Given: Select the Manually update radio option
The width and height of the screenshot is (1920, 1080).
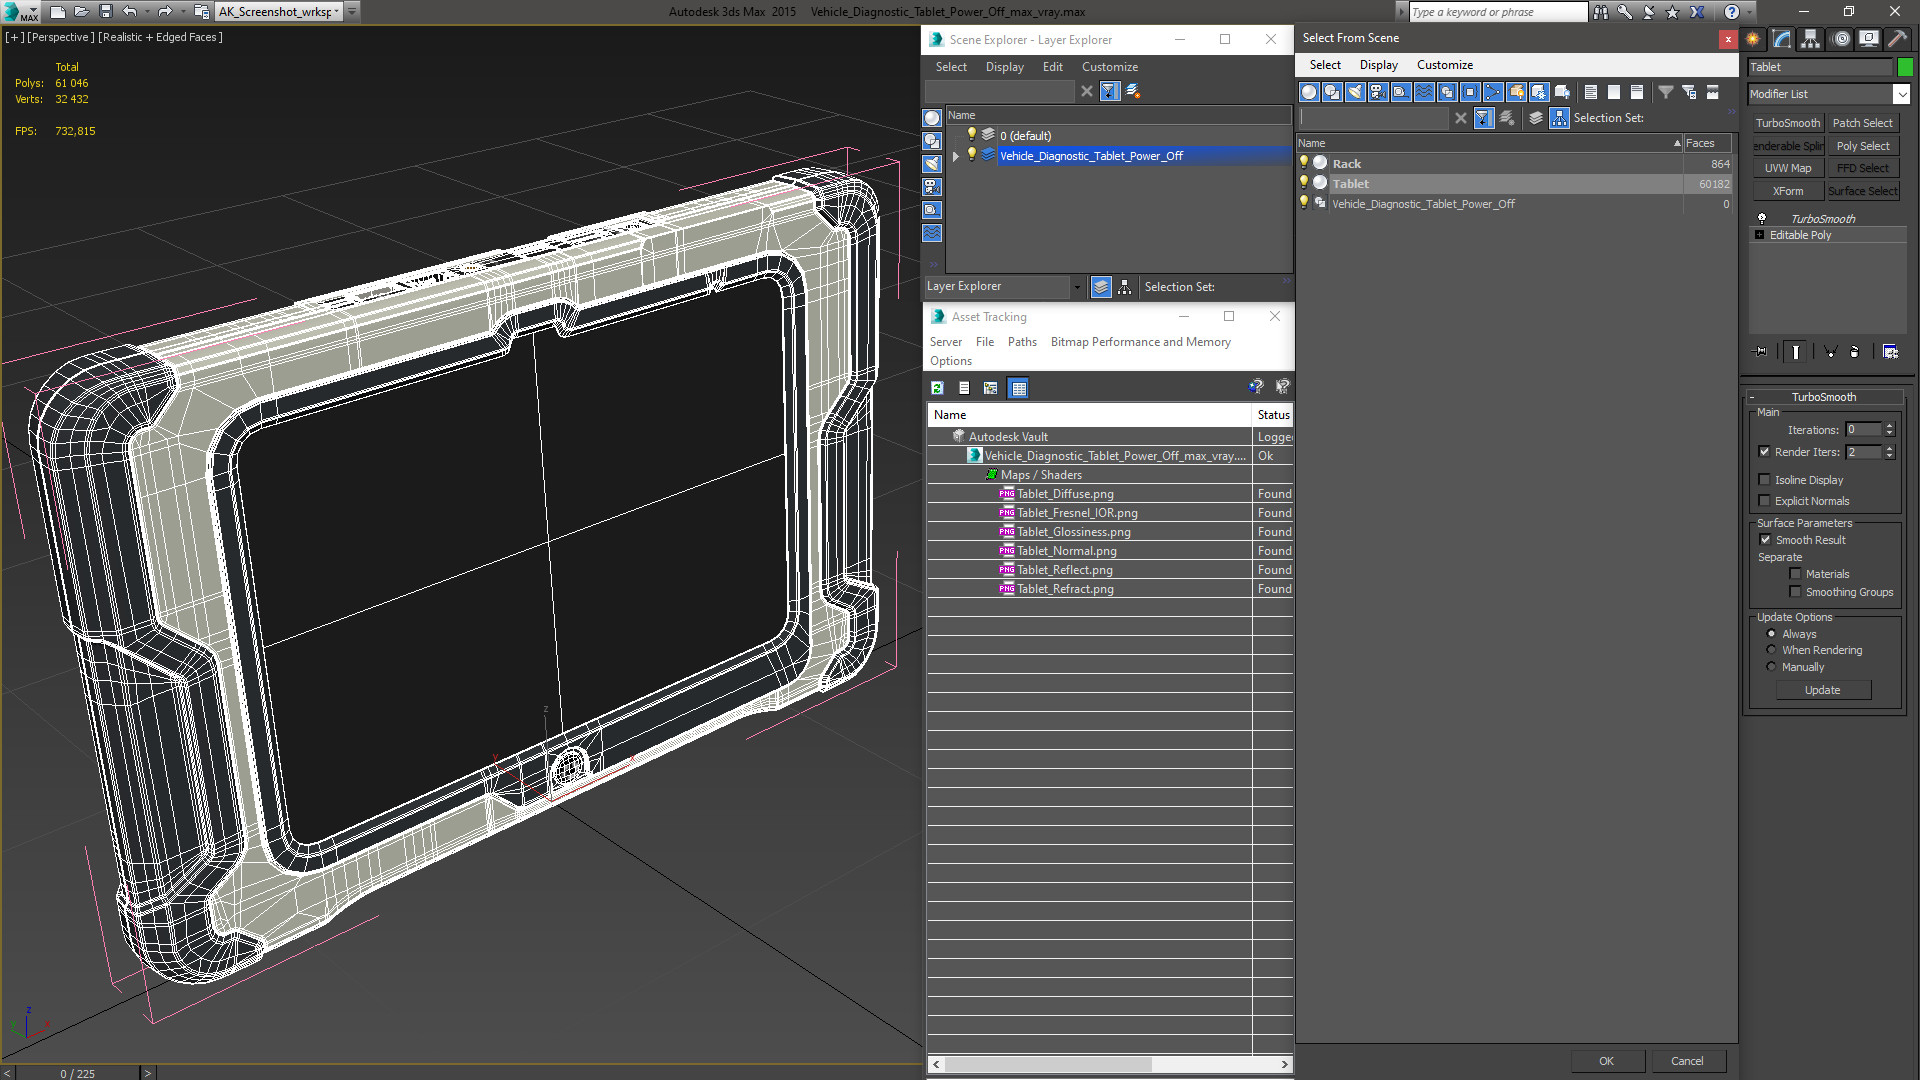Looking at the screenshot, I should 1771,667.
